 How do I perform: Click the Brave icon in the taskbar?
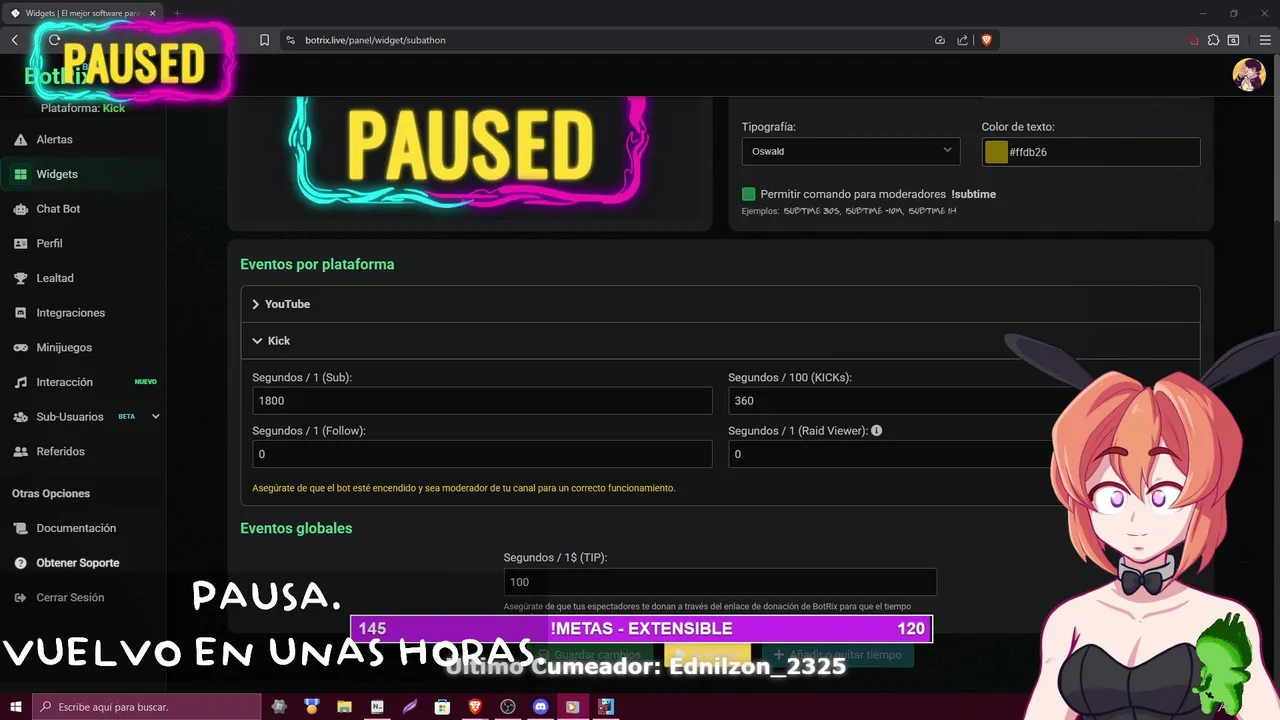(475, 707)
